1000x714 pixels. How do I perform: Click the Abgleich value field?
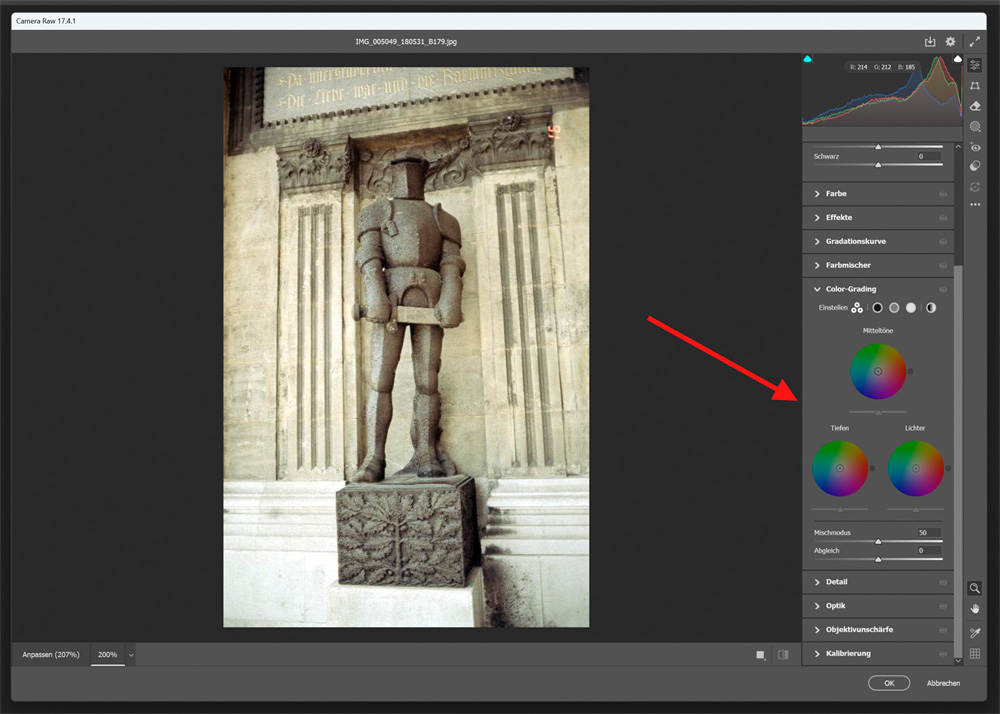pos(929,550)
